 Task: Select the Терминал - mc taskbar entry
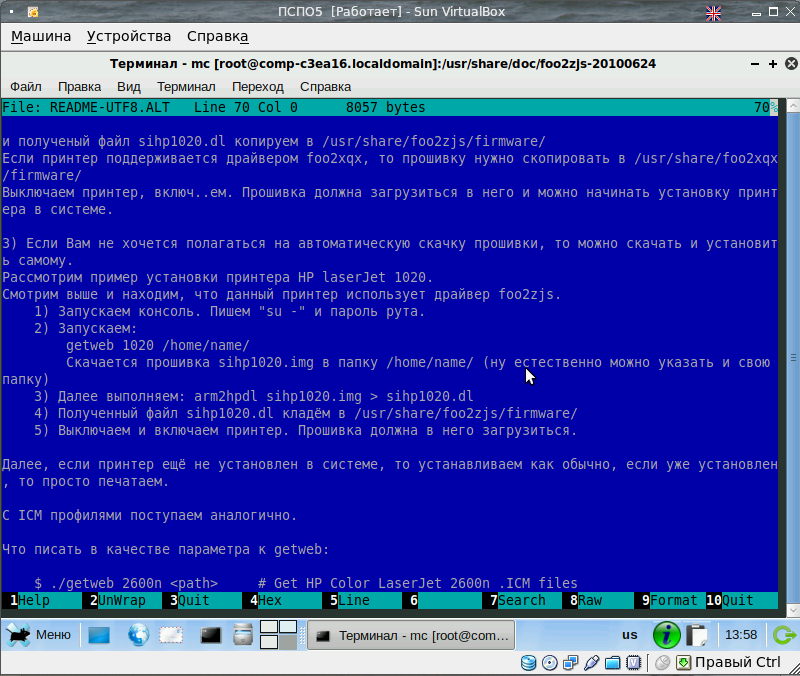[410, 634]
